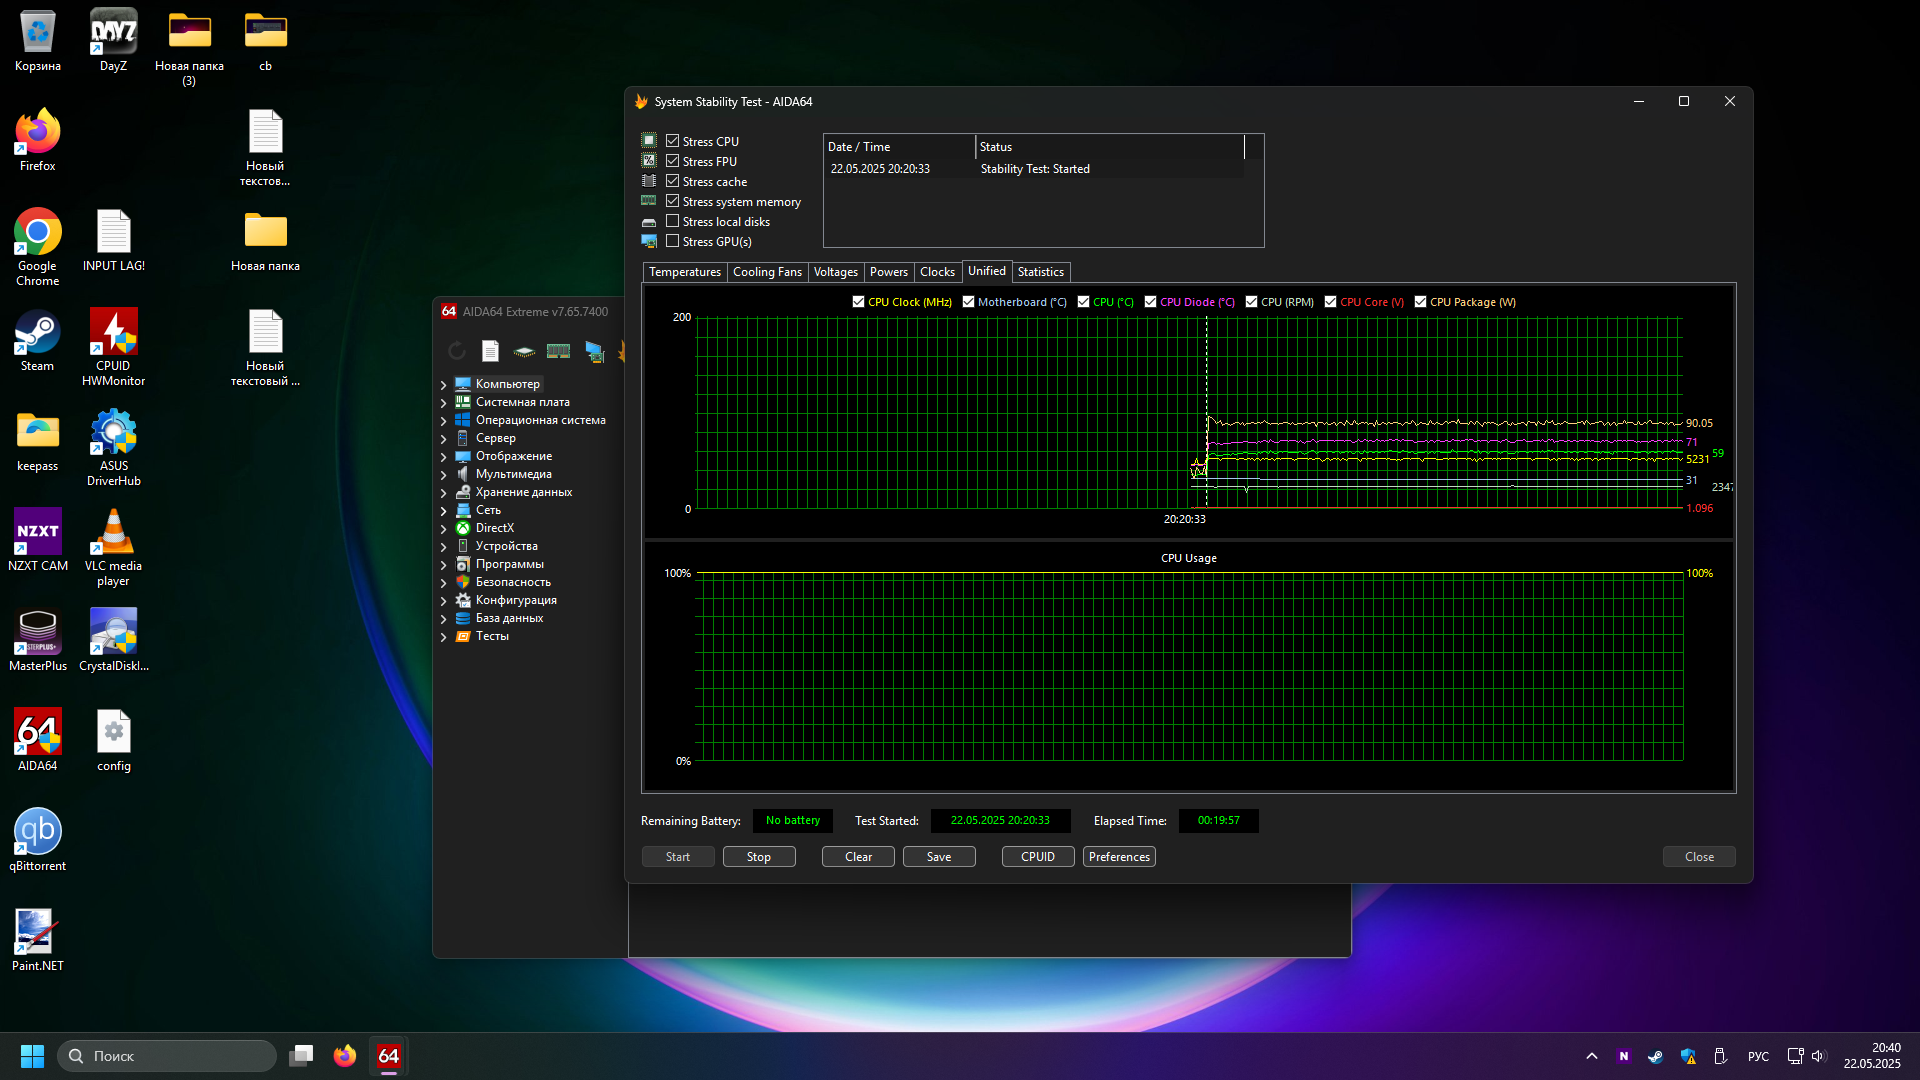The width and height of the screenshot is (1920, 1080).
Task: Open MasterPlus desktop icon
Action: tap(37, 640)
